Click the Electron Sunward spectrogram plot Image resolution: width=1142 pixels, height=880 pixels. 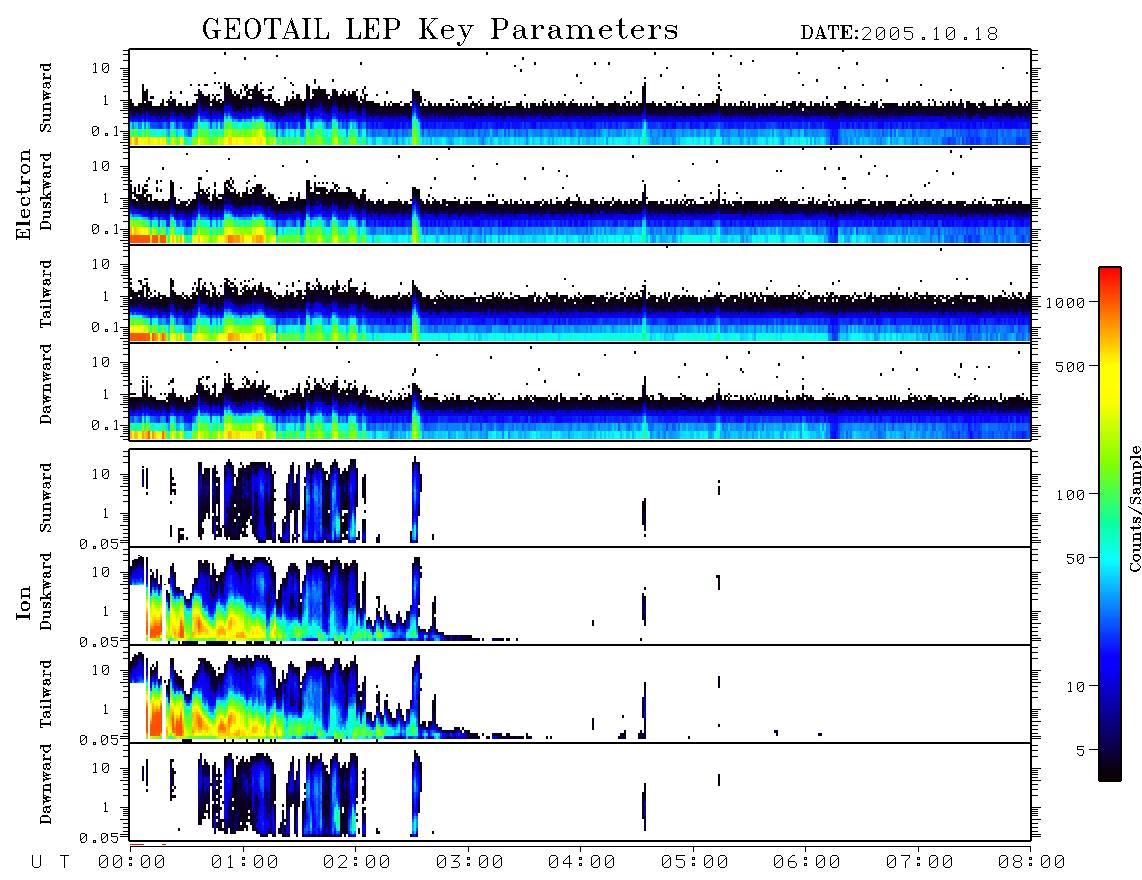(x=580, y=98)
